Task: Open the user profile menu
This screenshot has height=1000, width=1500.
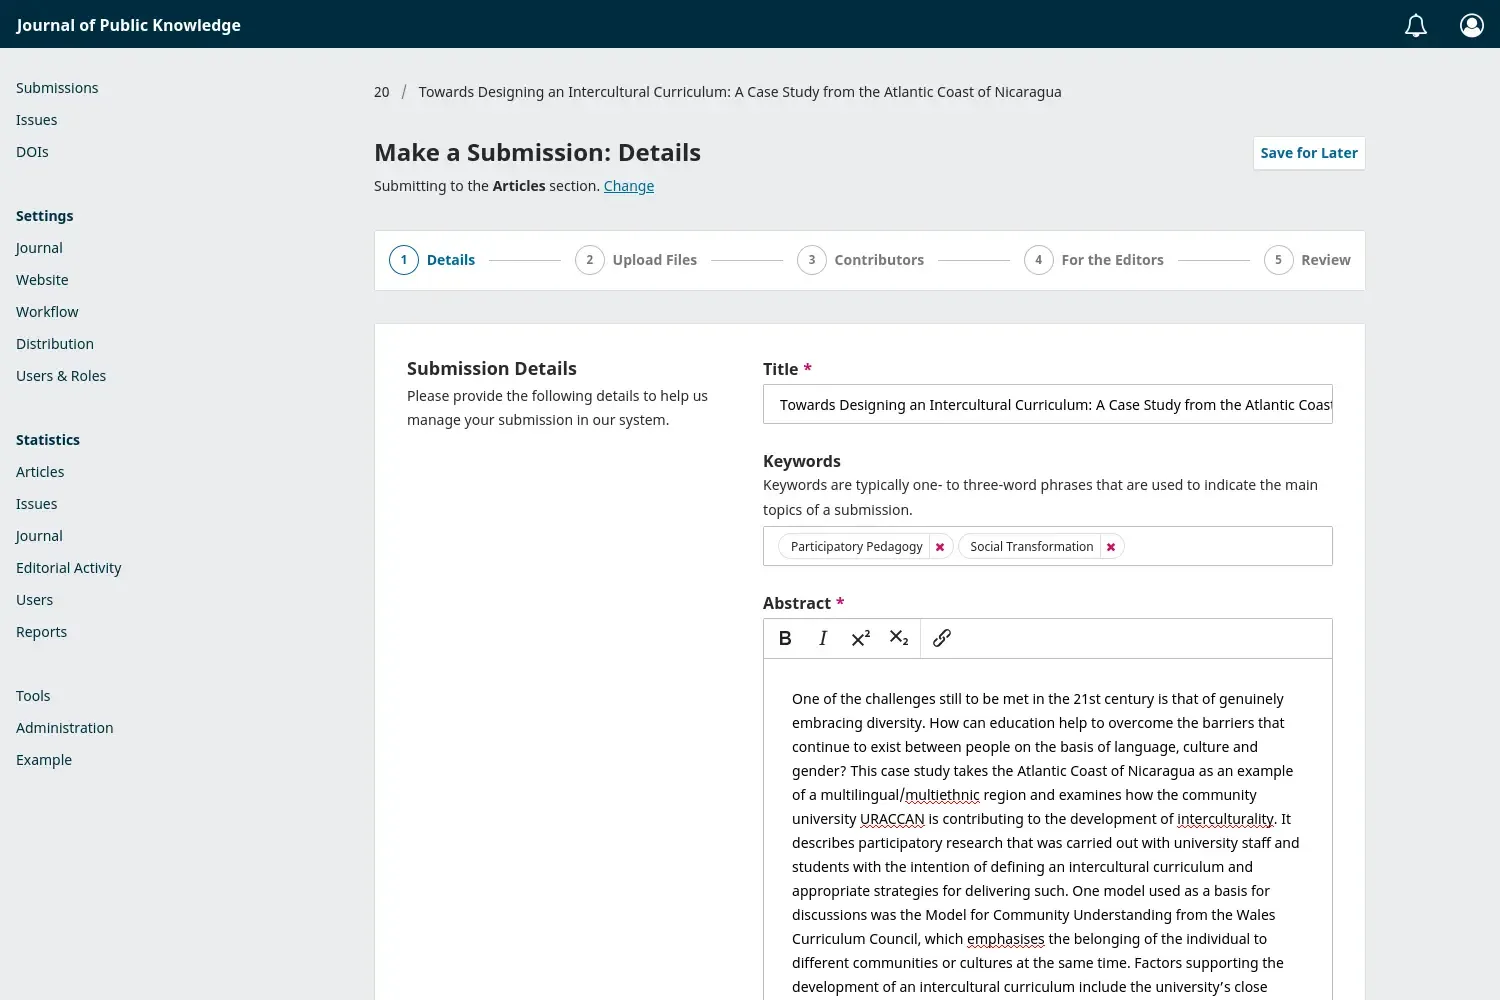Action: 1471,25
